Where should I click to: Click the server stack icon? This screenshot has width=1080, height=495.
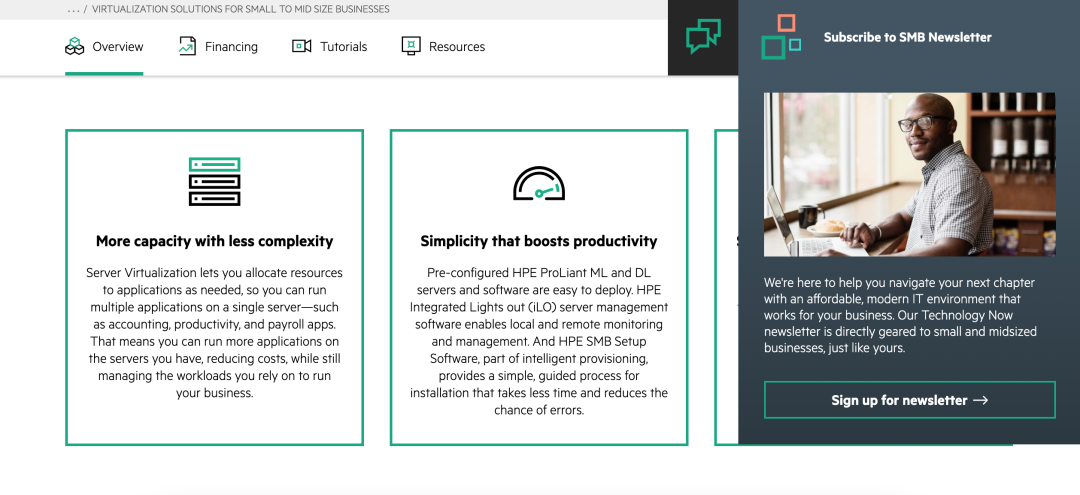214,182
